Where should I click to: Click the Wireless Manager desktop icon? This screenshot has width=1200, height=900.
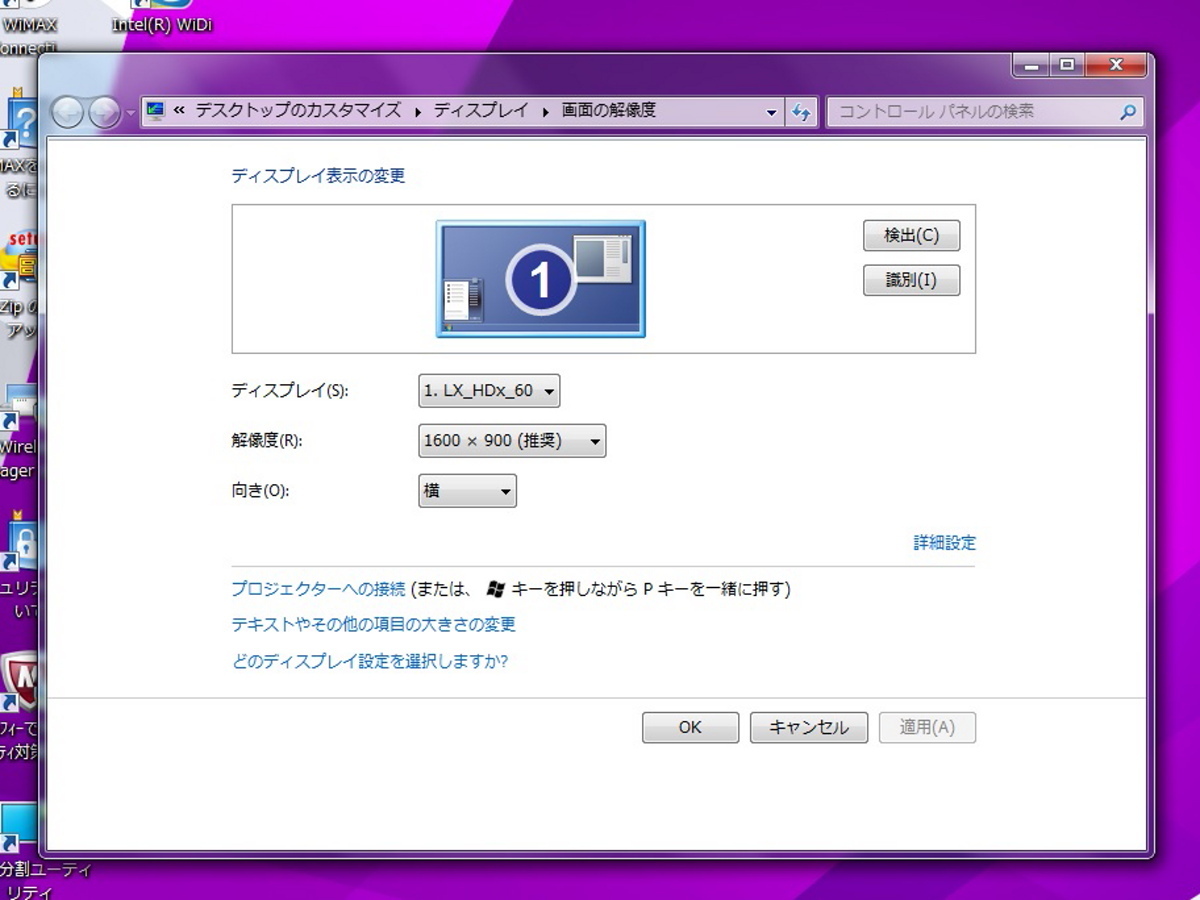point(19,430)
